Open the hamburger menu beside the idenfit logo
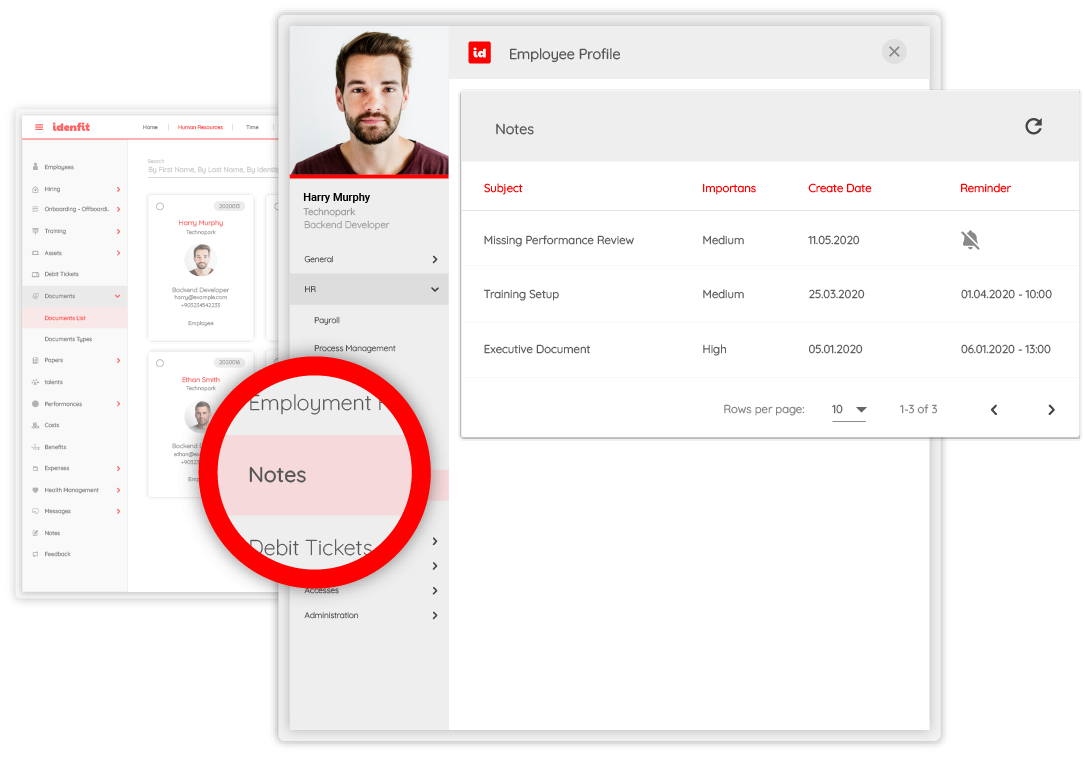The image size is (1084, 757). pyautogui.click(x=39, y=127)
